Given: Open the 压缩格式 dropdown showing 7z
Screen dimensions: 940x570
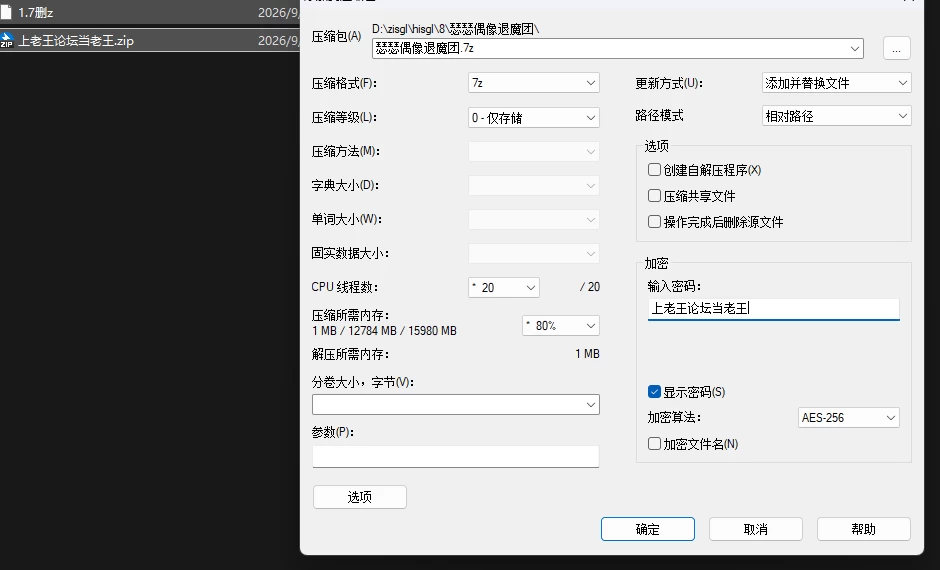Looking at the screenshot, I should pyautogui.click(x=534, y=83).
